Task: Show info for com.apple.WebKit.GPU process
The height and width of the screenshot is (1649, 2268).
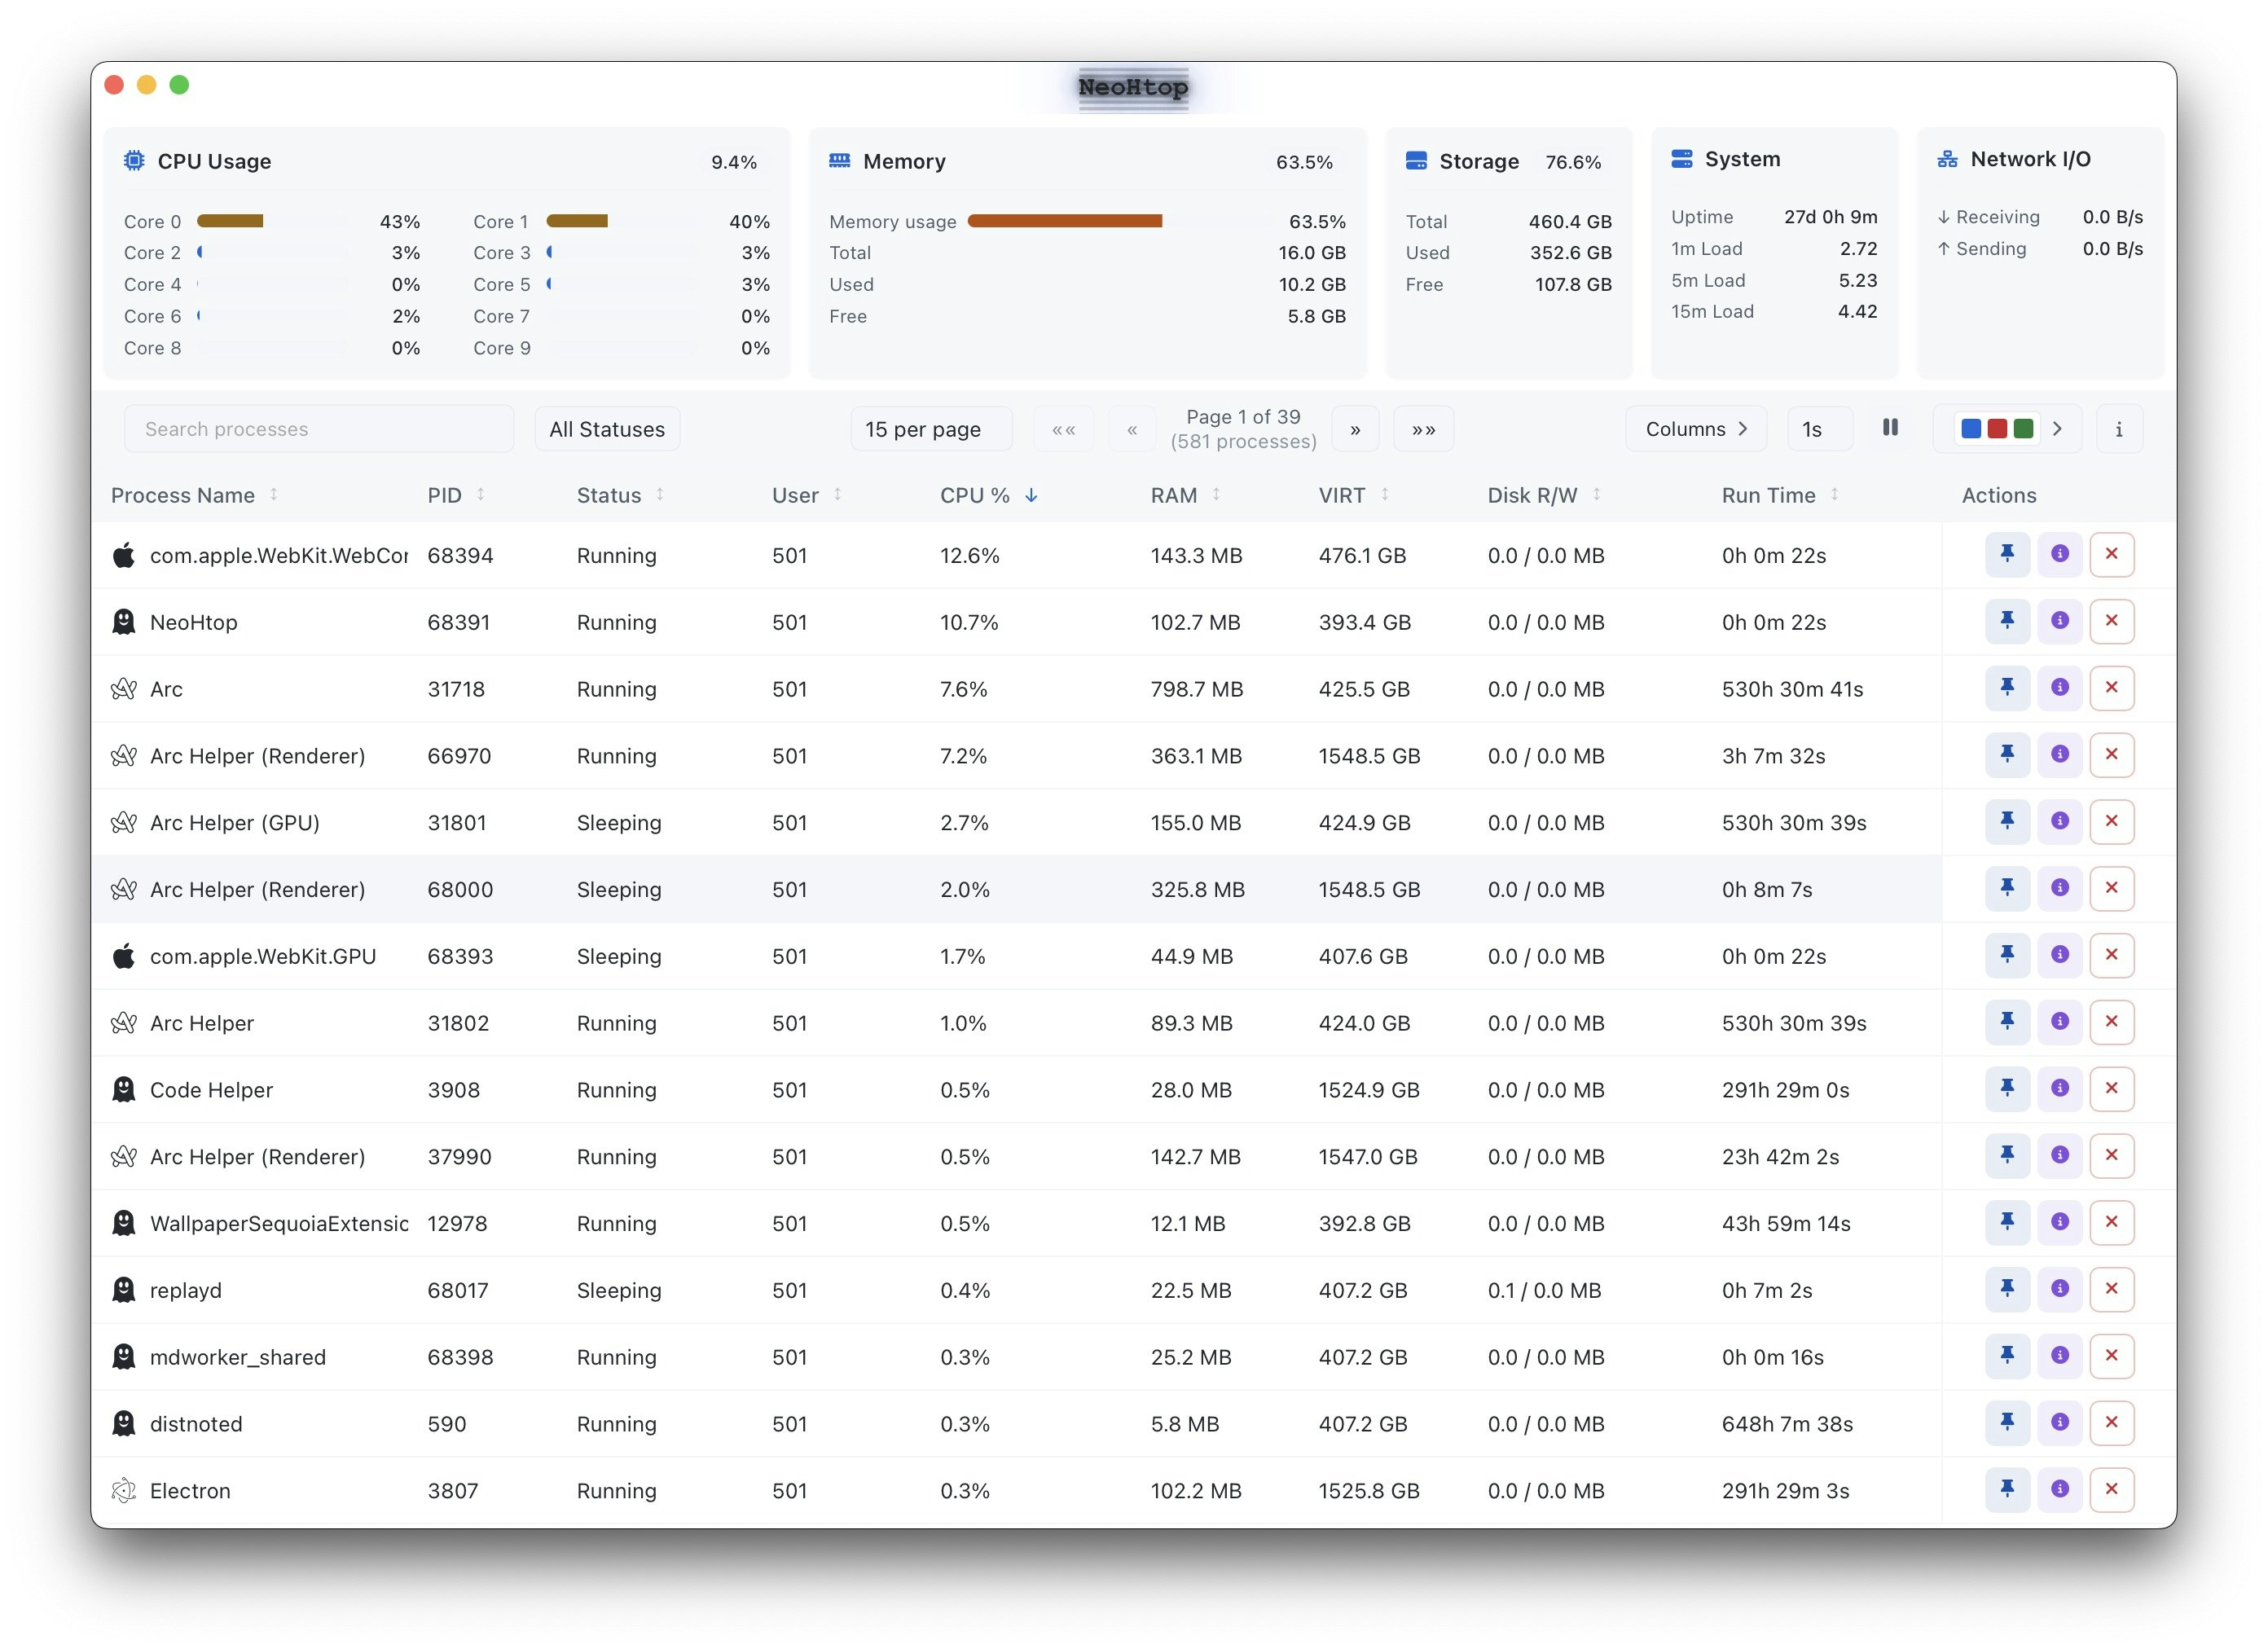Action: pyautogui.click(x=2059, y=955)
